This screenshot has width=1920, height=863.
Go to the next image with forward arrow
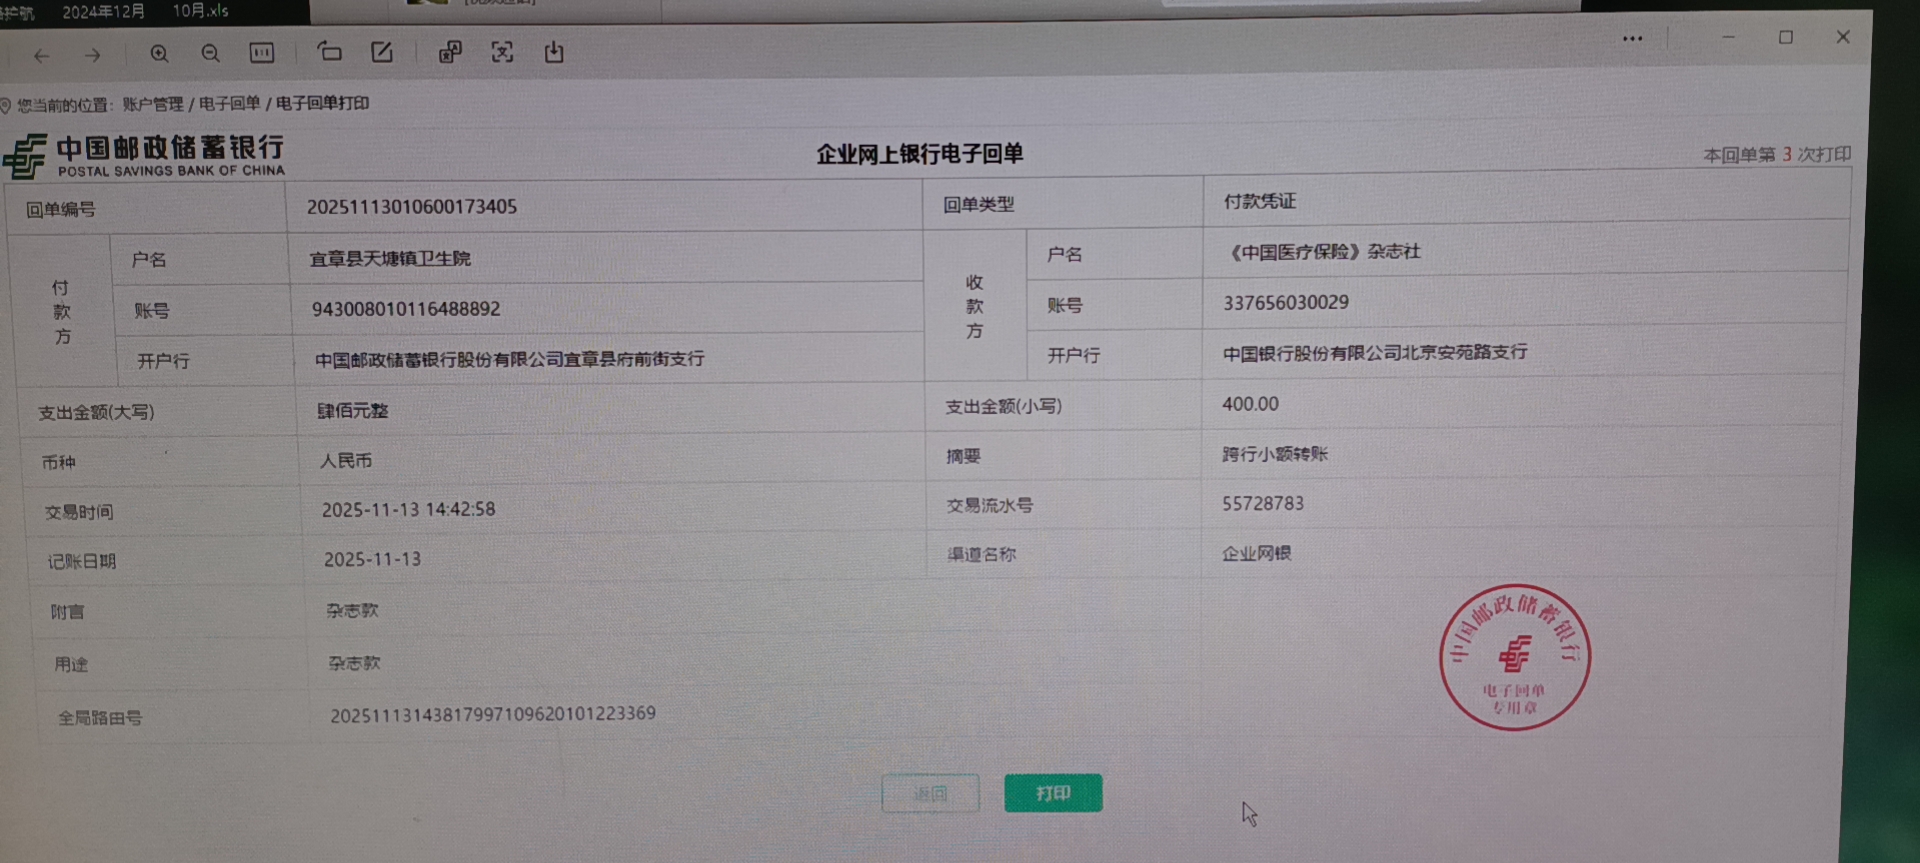pyautogui.click(x=93, y=56)
